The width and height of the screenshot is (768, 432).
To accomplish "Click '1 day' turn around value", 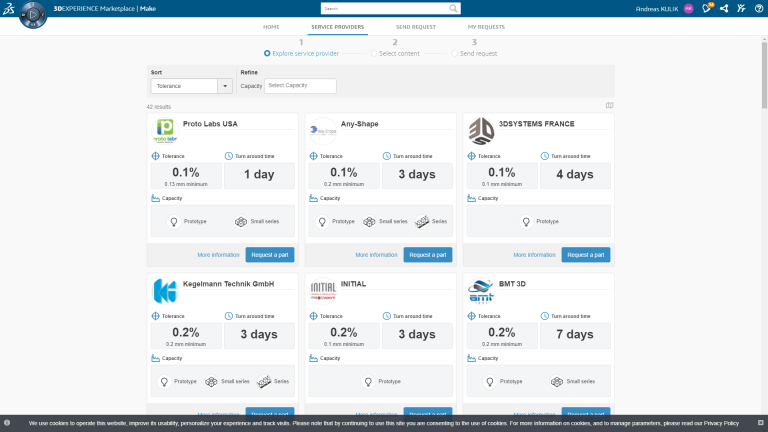I will 259,174.
